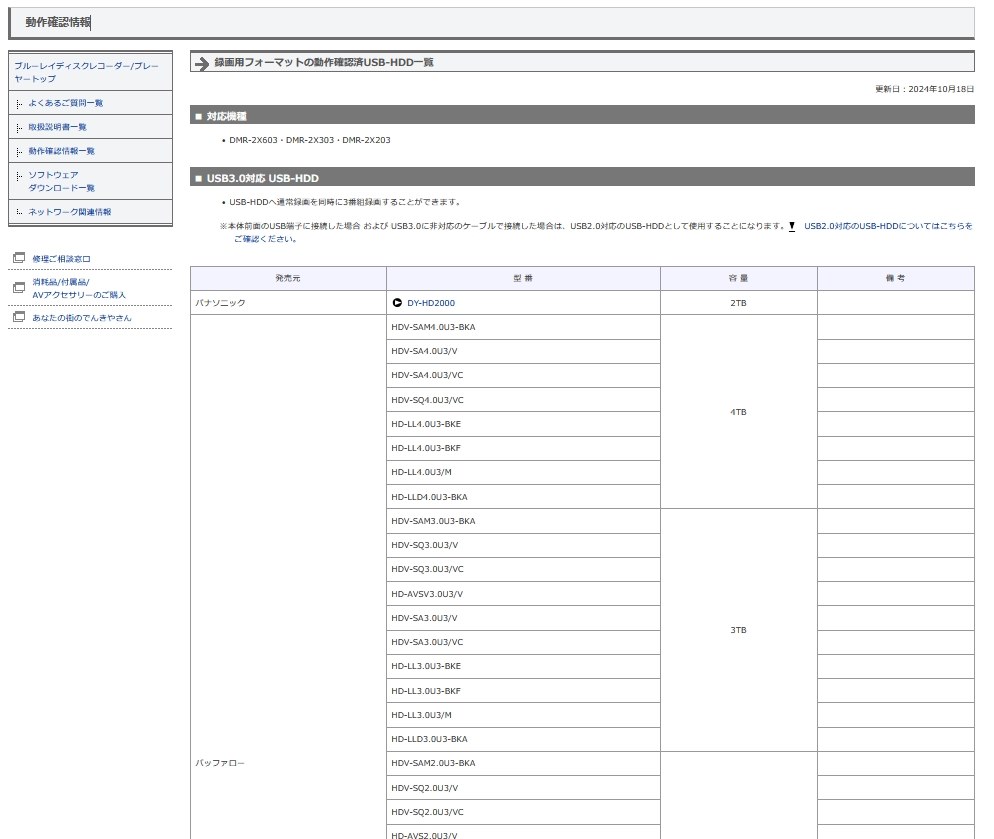Viewport: 994px width, 839px height.
Task: Click the window icon beside 消耗品/付属品
Action: tap(19, 287)
